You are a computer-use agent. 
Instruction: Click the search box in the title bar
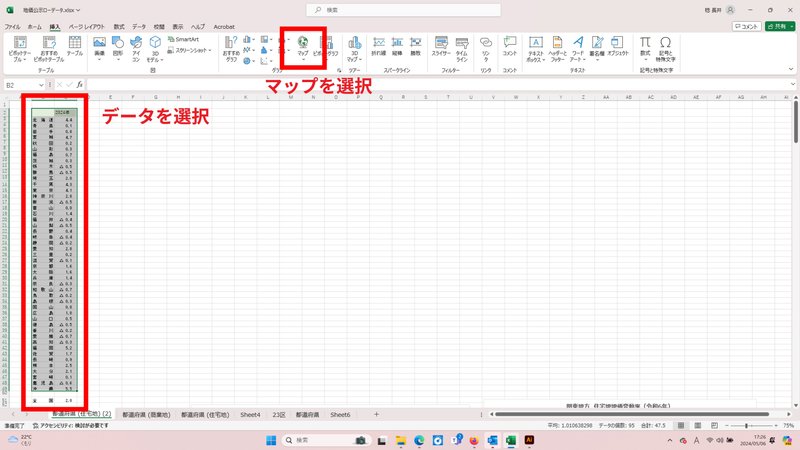403,10
